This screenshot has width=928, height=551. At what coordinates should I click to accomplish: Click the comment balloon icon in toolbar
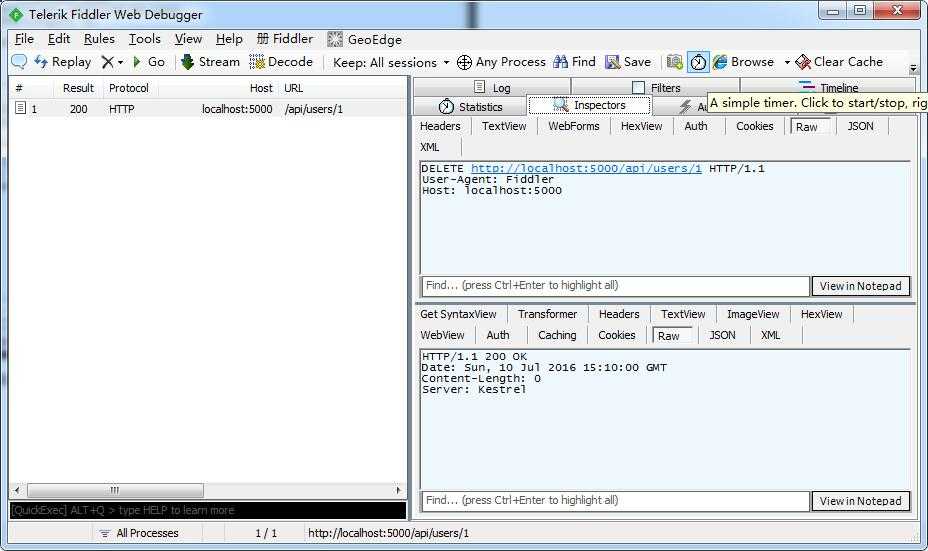tap(19, 62)
